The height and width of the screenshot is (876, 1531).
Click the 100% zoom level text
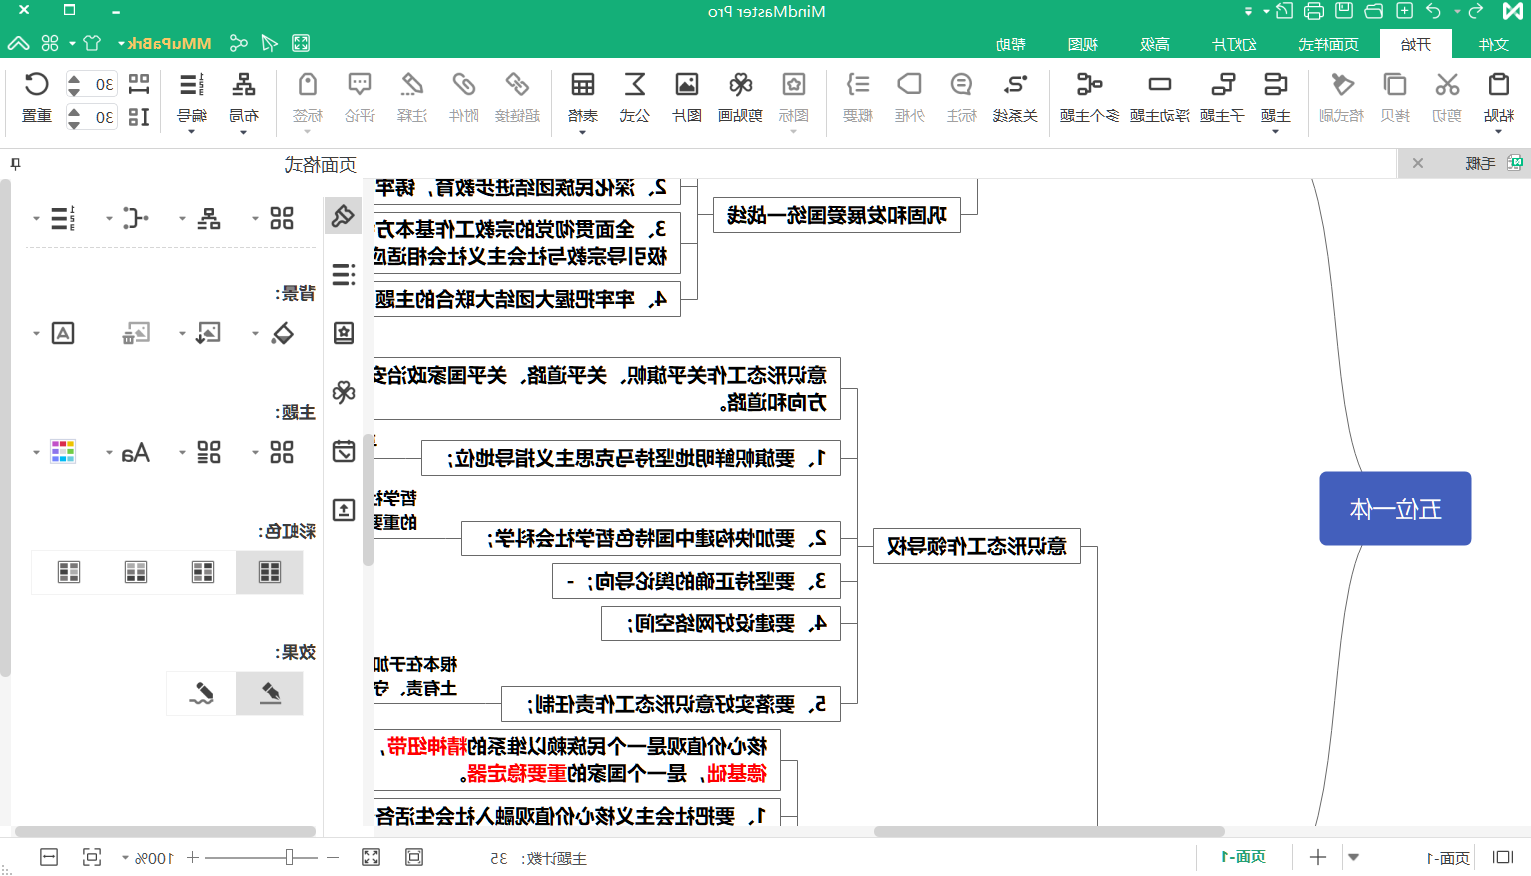coord(154,858)
